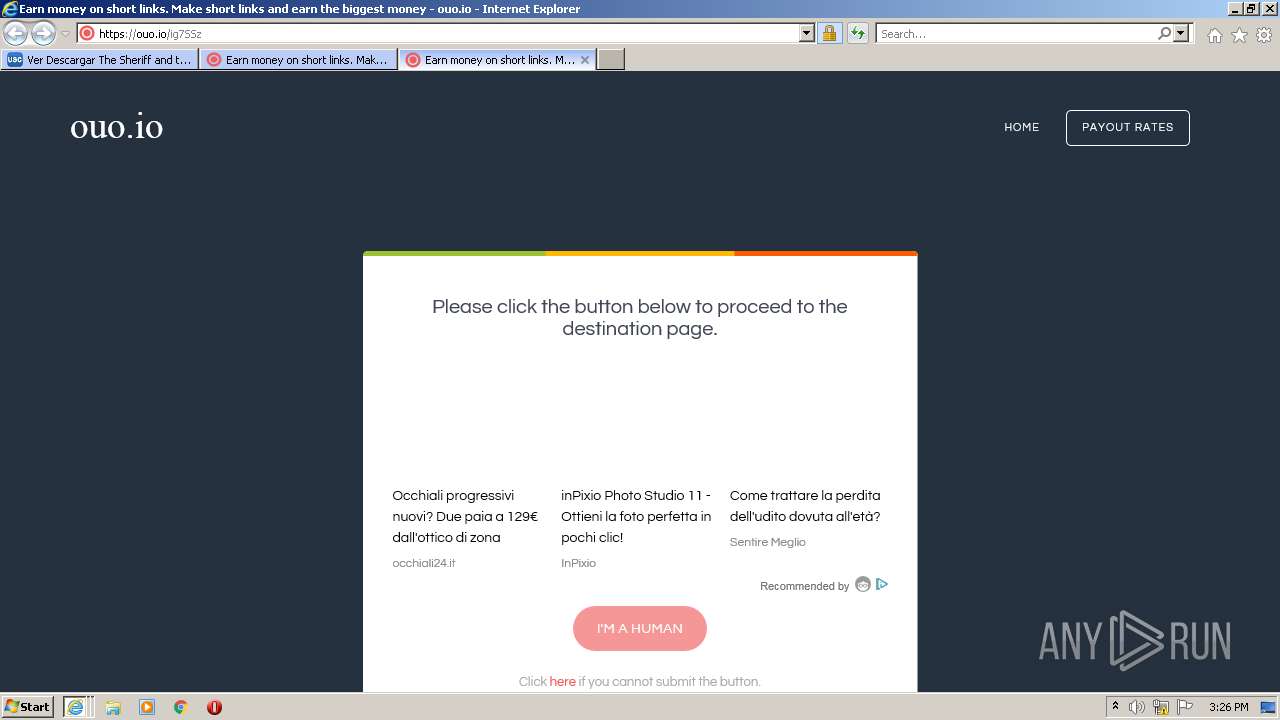1280x720 pixels.
Task: Open Favorites star icon
Action: point(1239,35)
